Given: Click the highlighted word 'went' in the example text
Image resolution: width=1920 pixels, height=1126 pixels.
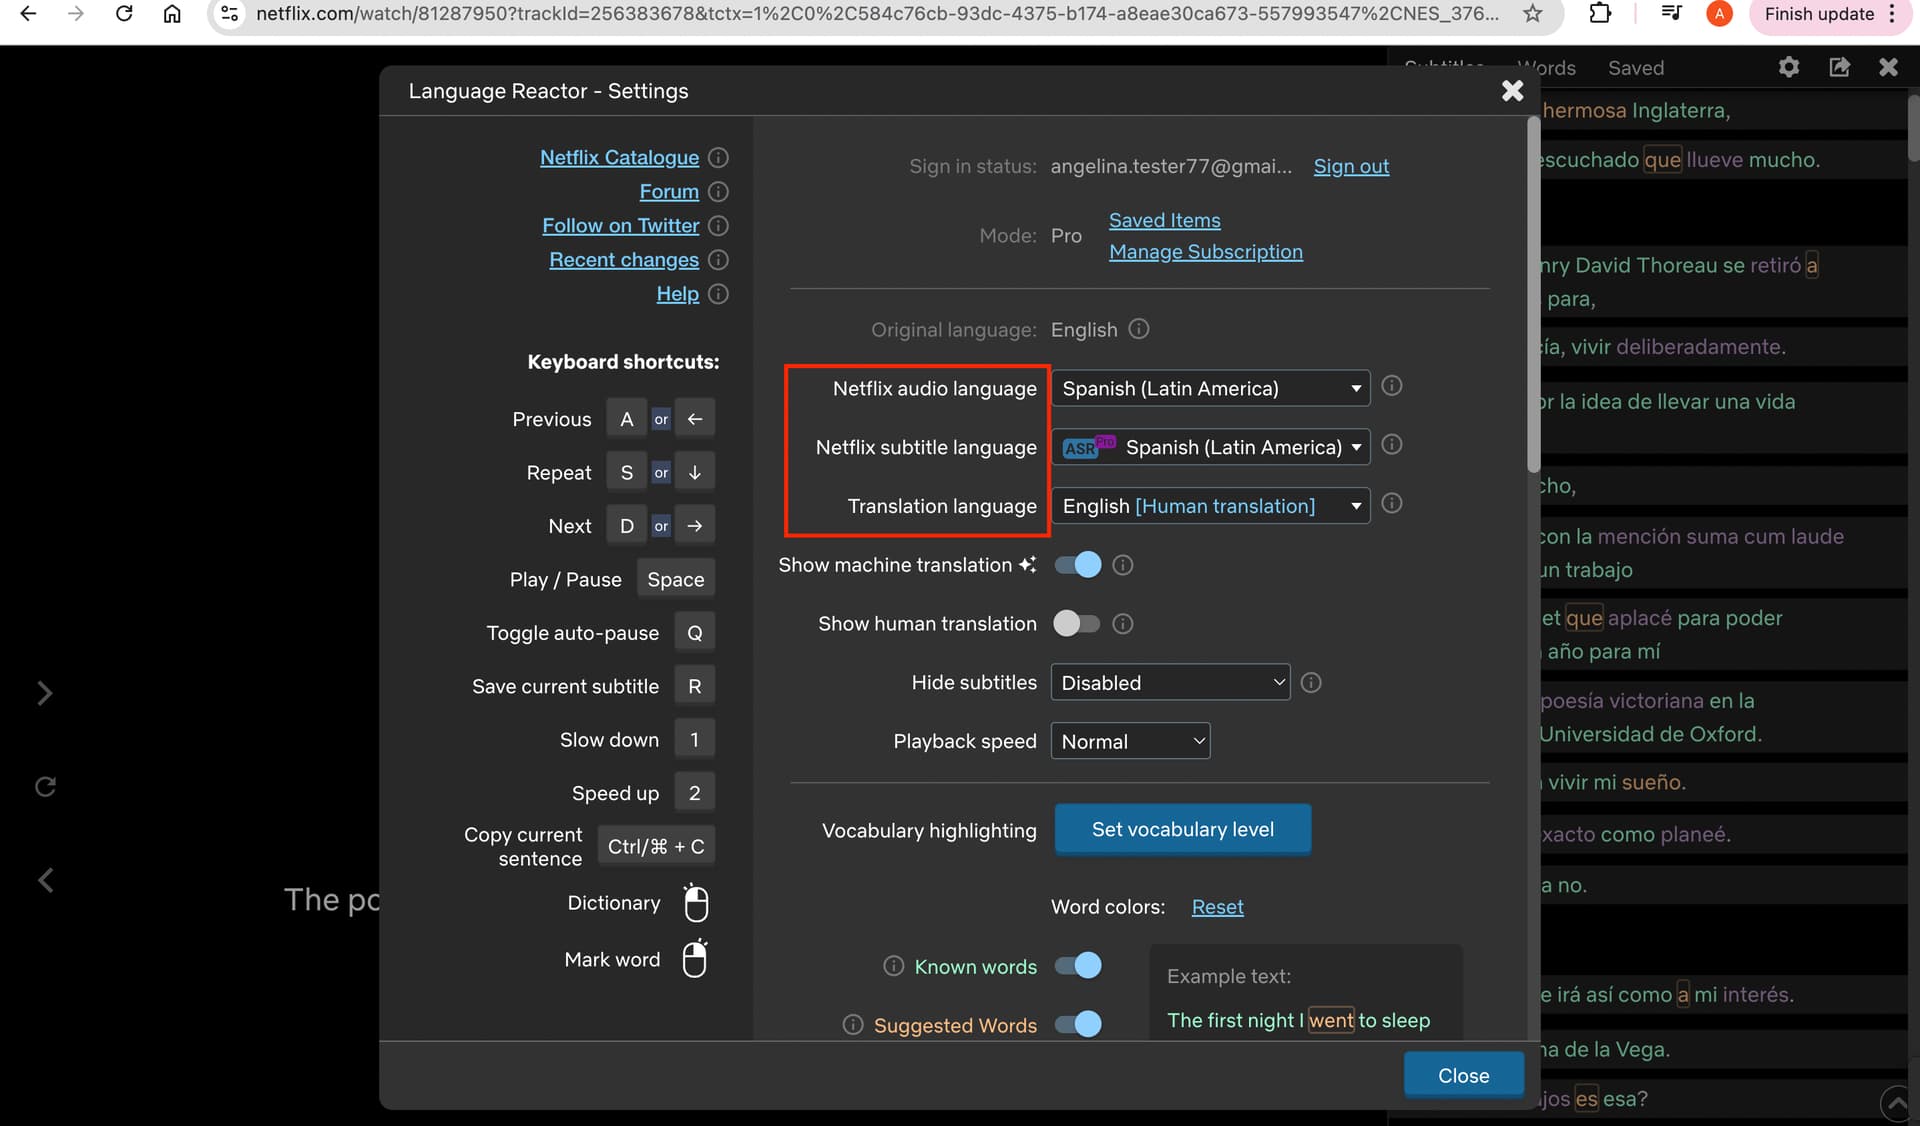Looking at the screenshot, I should pyautogui.click(x=1331, y=1020).
